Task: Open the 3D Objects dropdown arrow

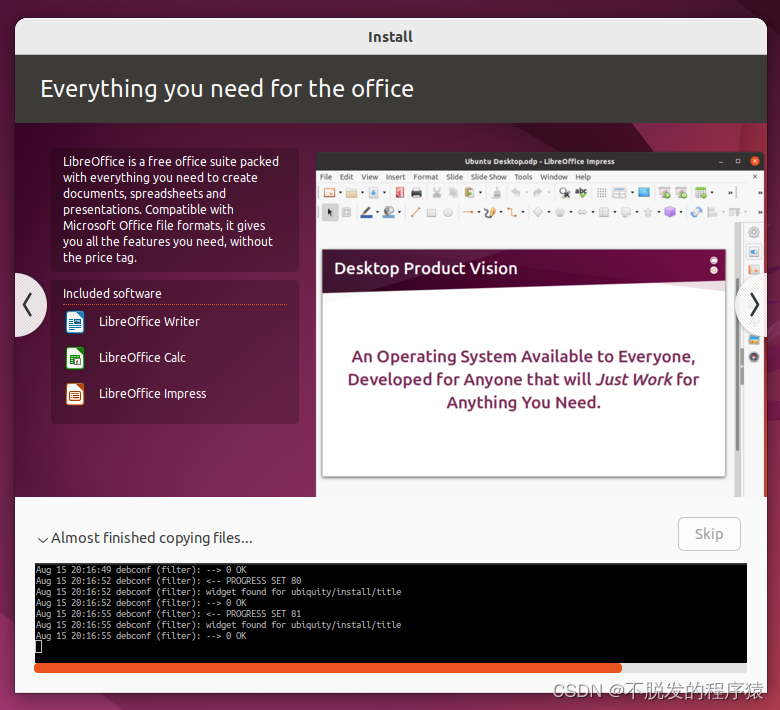Action: pyautogui.click(x=681, y=212)
